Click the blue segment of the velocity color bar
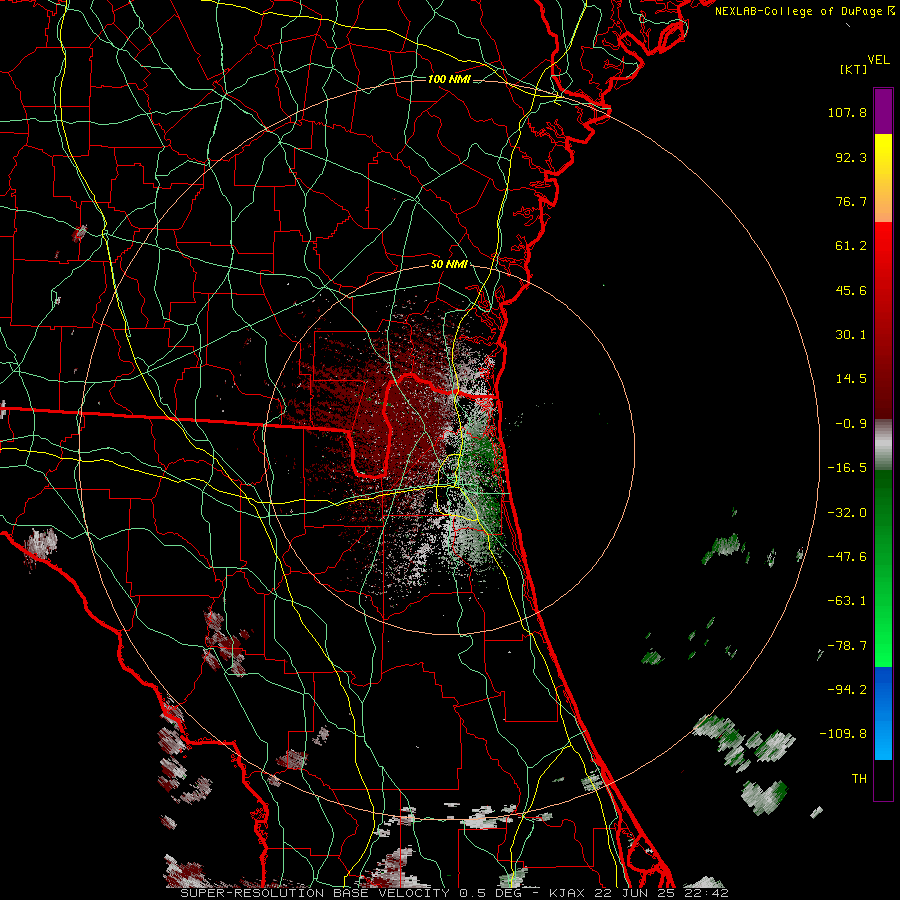Viewport: 900px width, 900px height. (x=883, y=713)
